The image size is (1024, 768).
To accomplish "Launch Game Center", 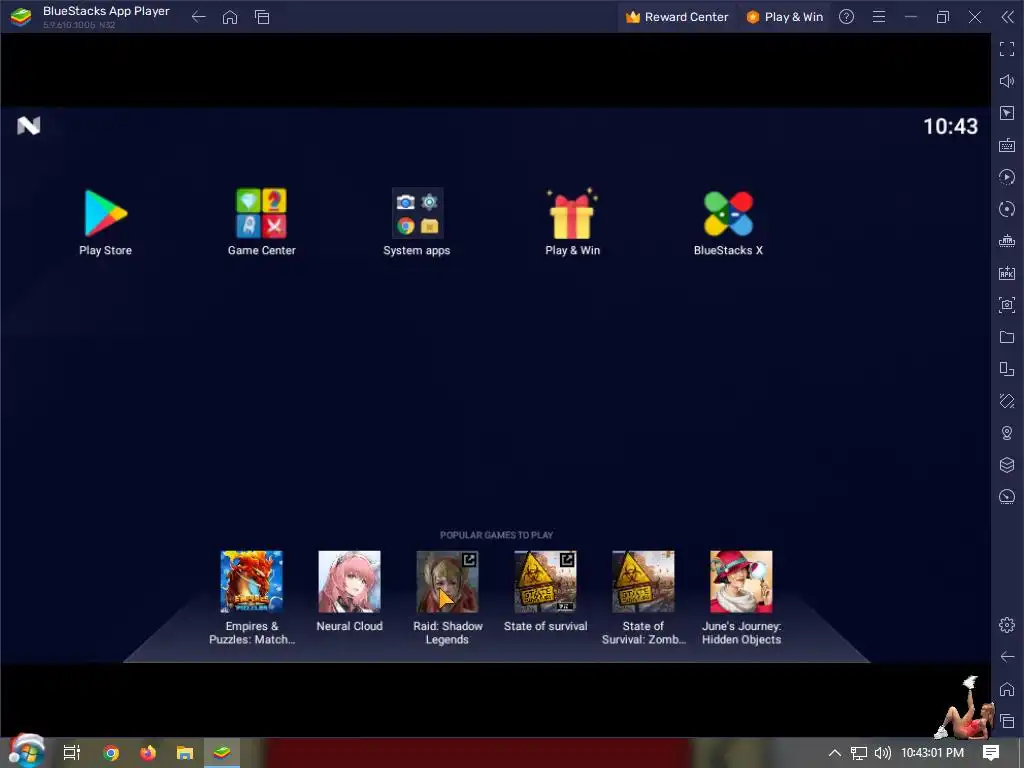I will coord(261,213).
